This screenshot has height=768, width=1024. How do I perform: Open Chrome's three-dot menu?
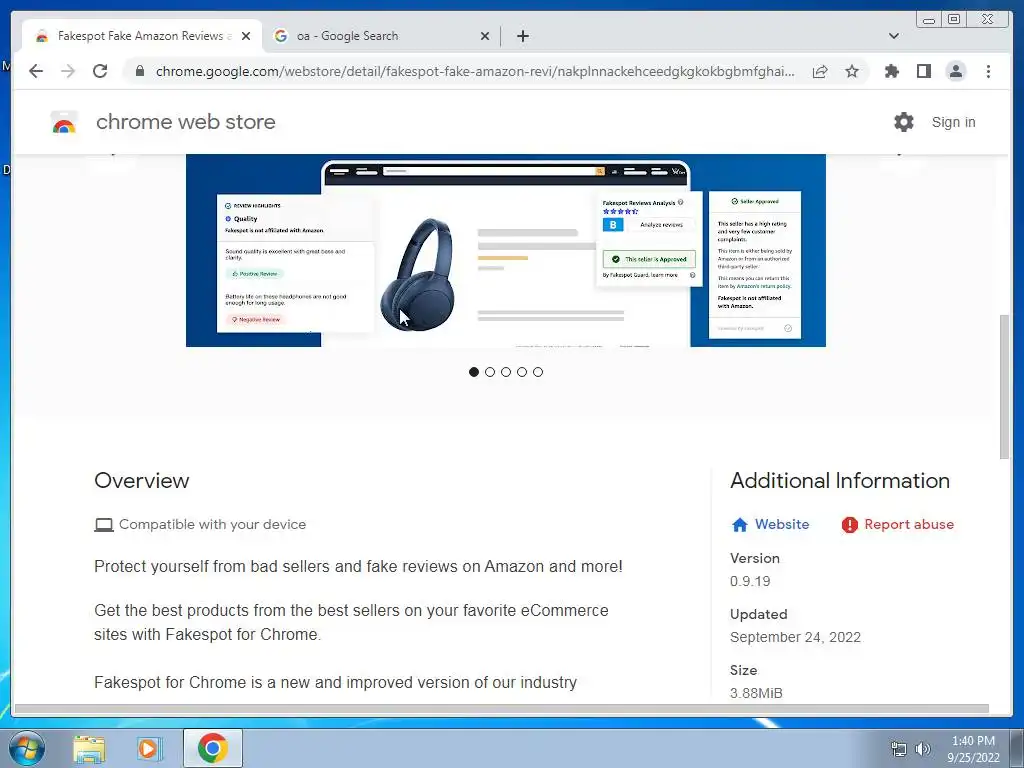pyautogui.click(x=988, y=71)
